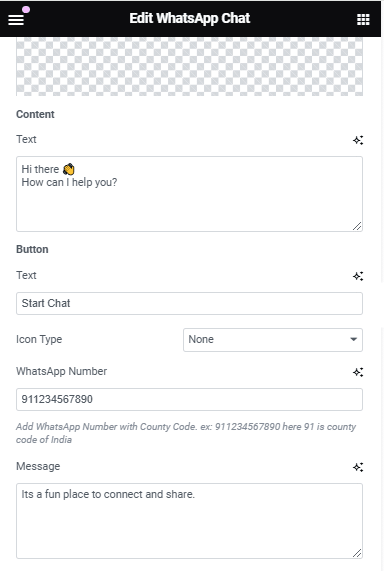The height and width of the screenshot is (571, 384).
Task: Click the 'Icon Type' label
Action: click(x=39, y=339)
